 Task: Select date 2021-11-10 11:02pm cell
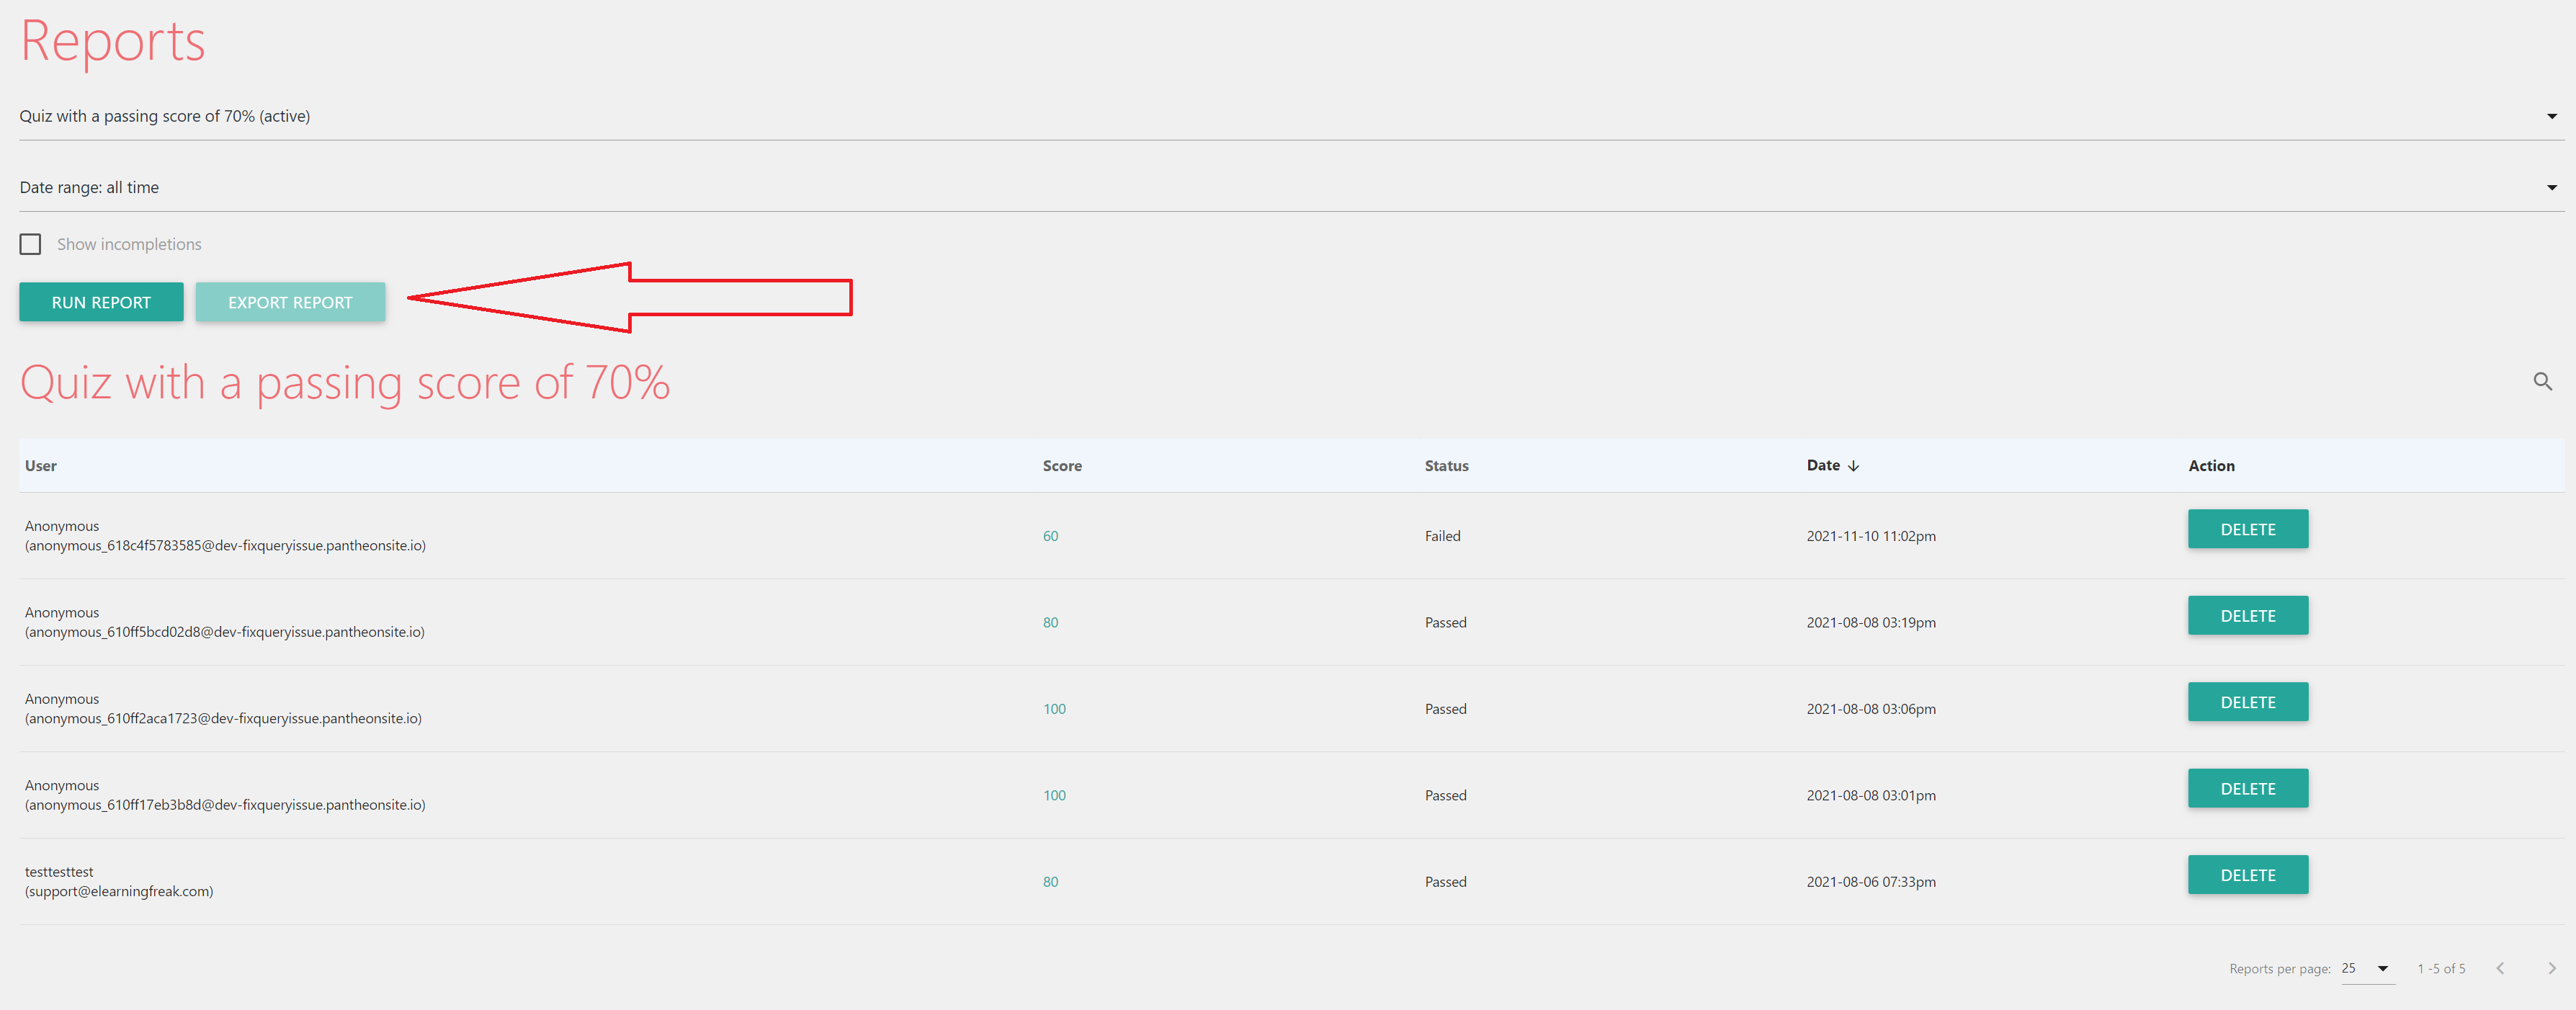point(1871,536)
